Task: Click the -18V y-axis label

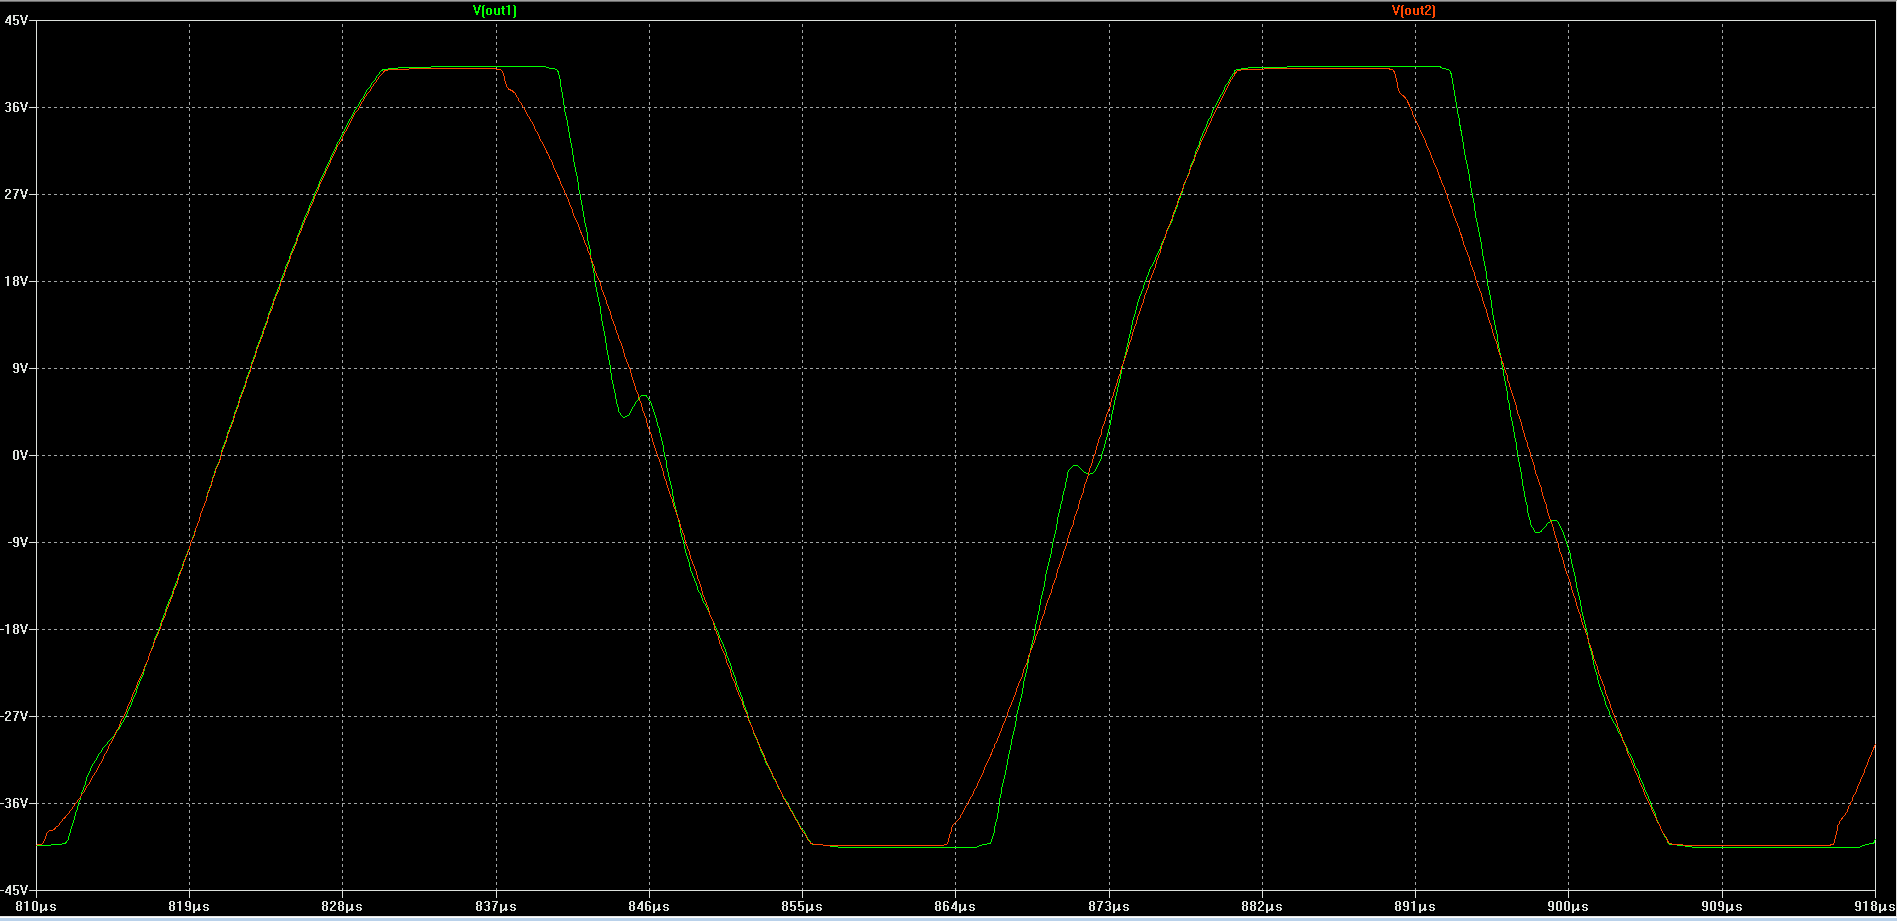Action: click(x=16, y=629)
